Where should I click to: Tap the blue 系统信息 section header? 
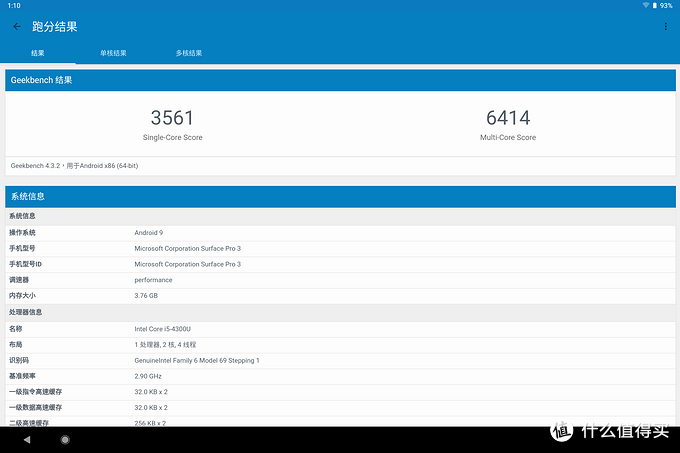340,196
